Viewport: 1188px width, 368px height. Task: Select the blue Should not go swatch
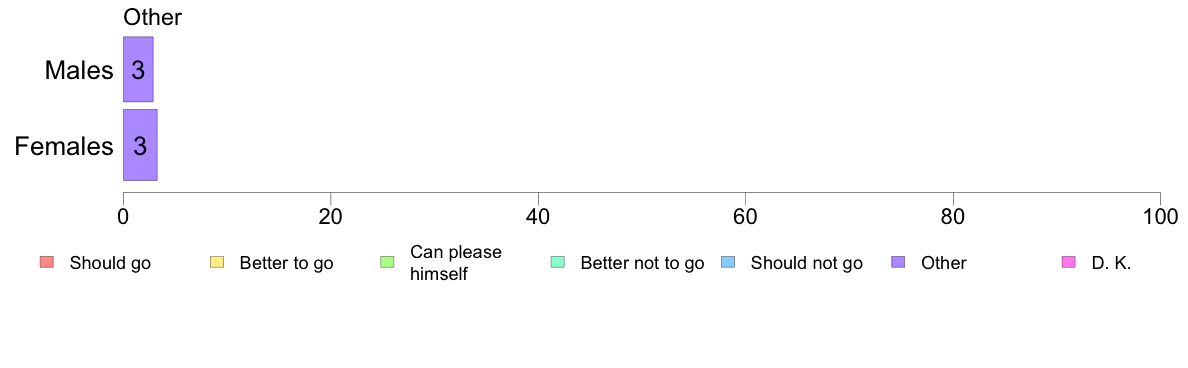pos(727,263)
